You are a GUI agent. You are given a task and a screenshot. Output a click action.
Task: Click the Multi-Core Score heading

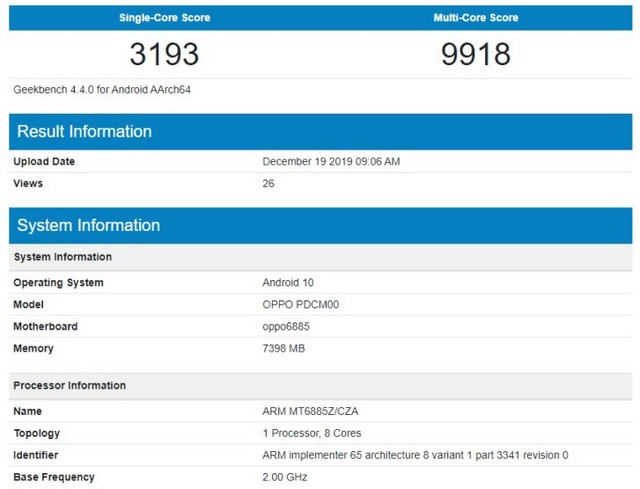tap(476, 18)
